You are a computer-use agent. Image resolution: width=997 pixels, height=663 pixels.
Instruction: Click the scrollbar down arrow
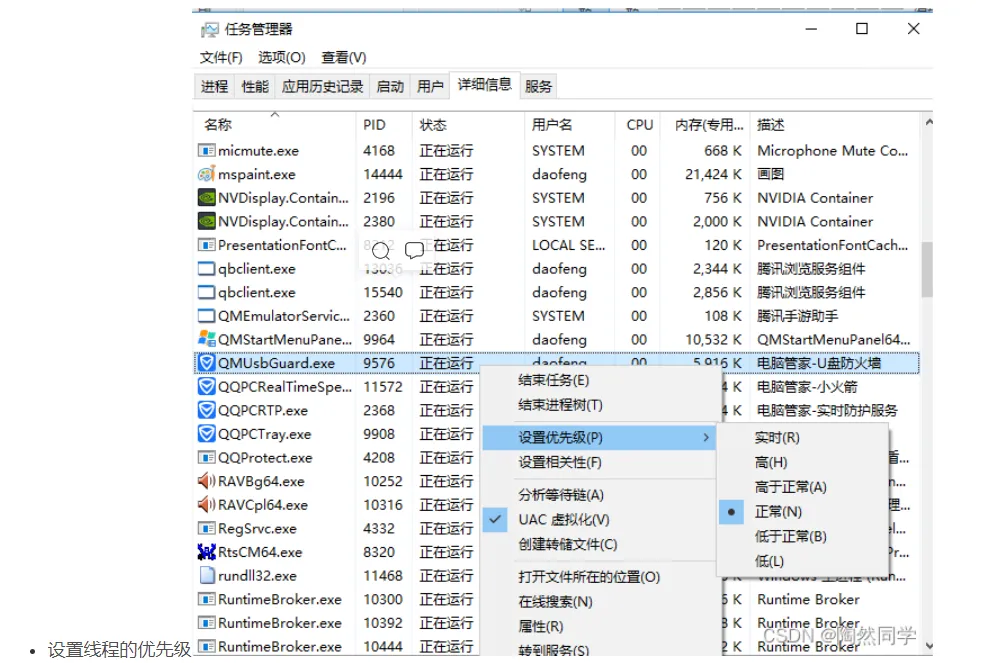pos(928,645)
